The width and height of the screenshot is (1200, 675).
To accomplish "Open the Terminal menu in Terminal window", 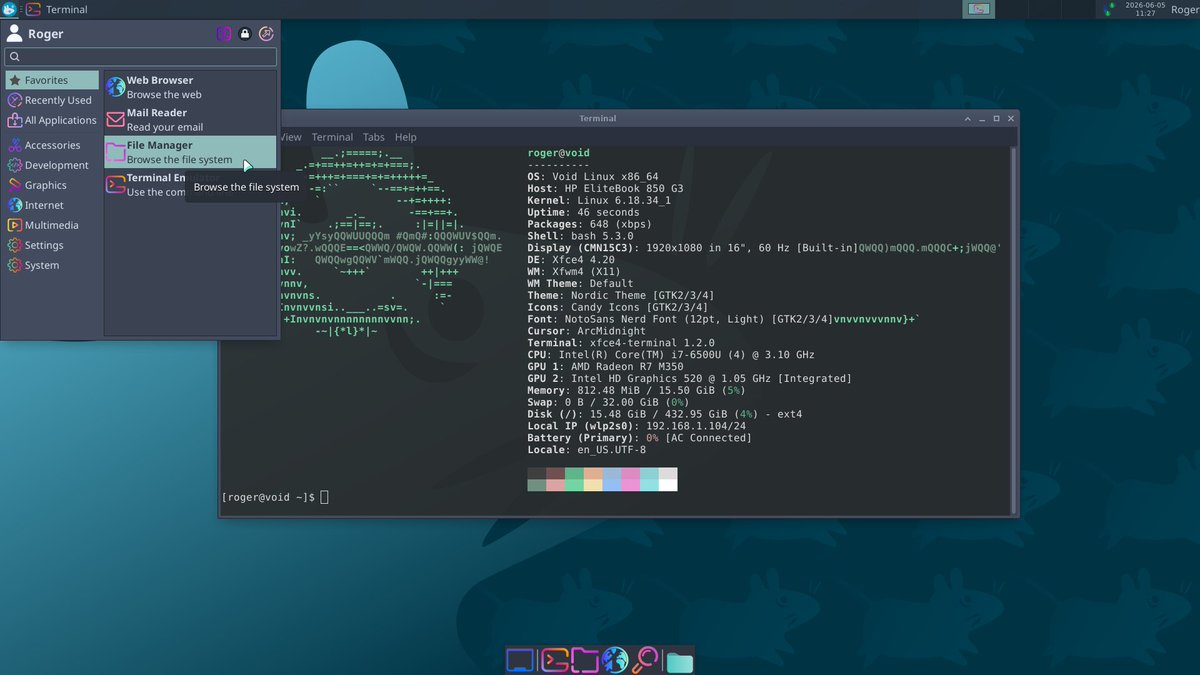I will pyautogui.click(x=332, y=137).
